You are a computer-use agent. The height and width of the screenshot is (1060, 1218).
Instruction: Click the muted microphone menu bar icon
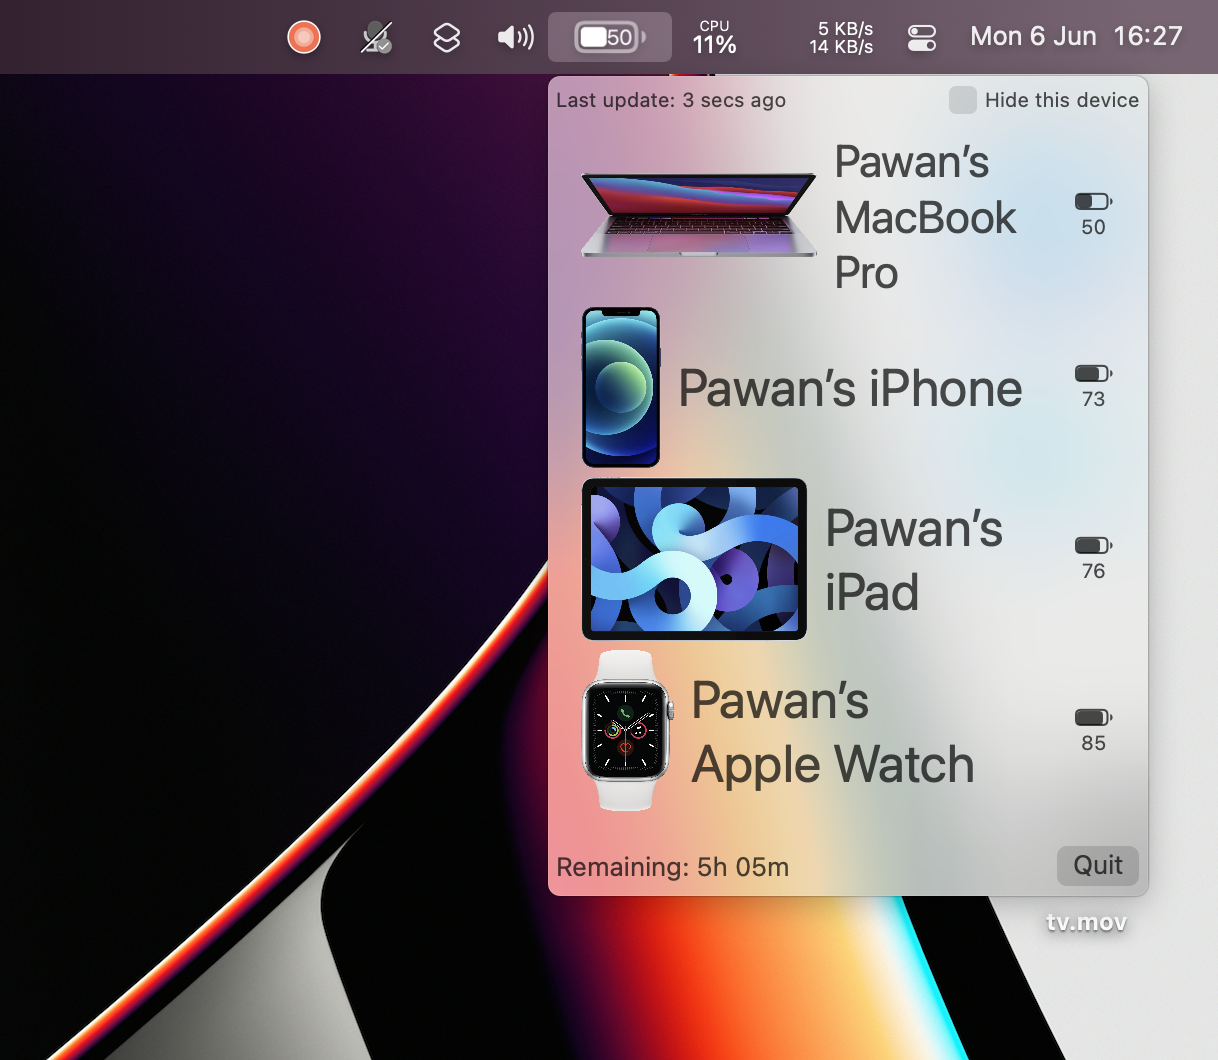pyautogui.click(x=377, y=37)
